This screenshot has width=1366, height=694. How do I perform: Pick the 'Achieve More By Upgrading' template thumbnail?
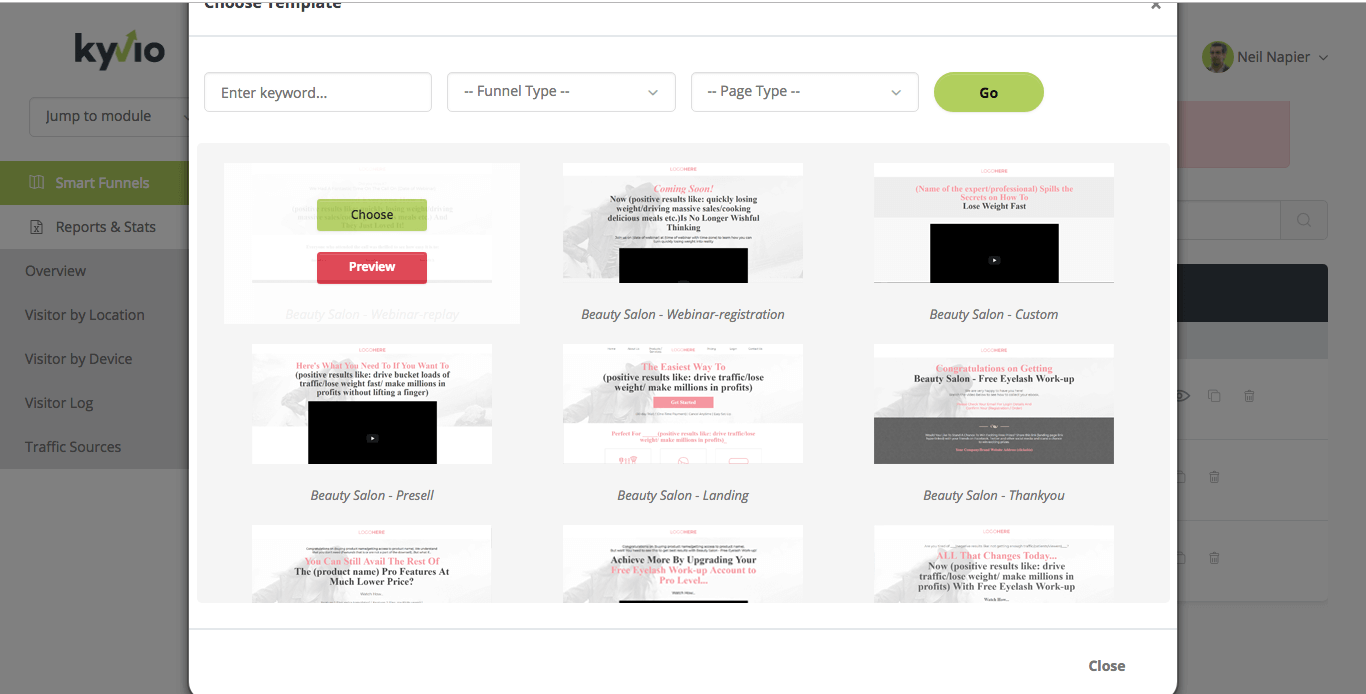coord(683,564)
